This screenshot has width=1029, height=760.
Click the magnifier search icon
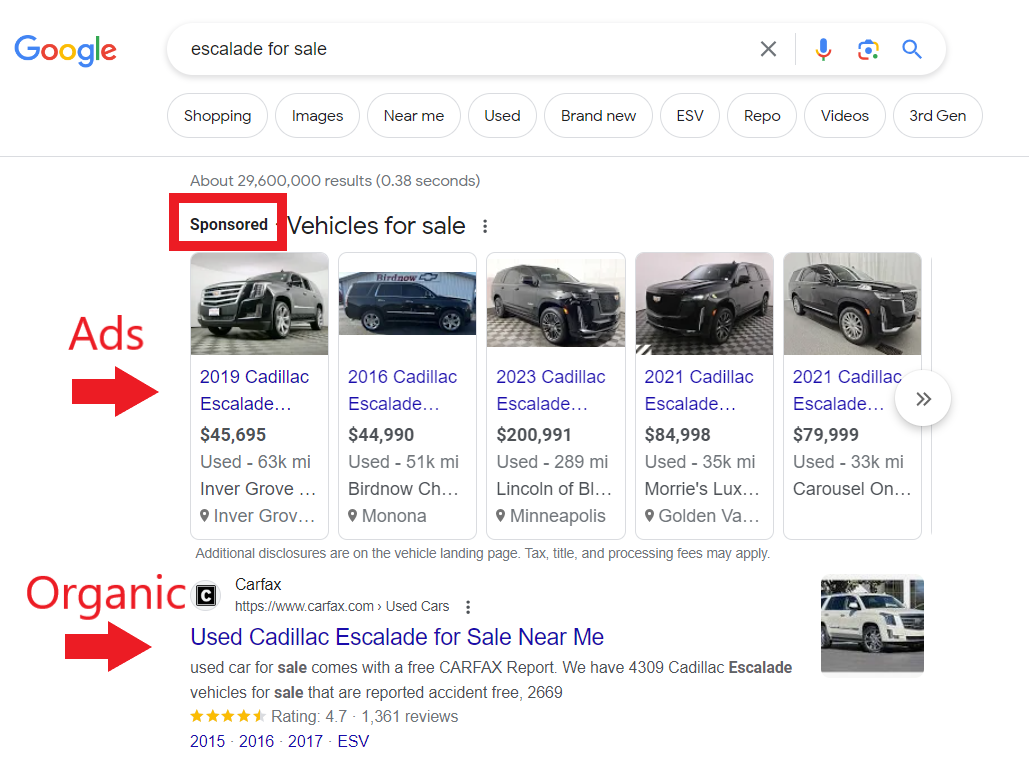click(x=912, y=49)
